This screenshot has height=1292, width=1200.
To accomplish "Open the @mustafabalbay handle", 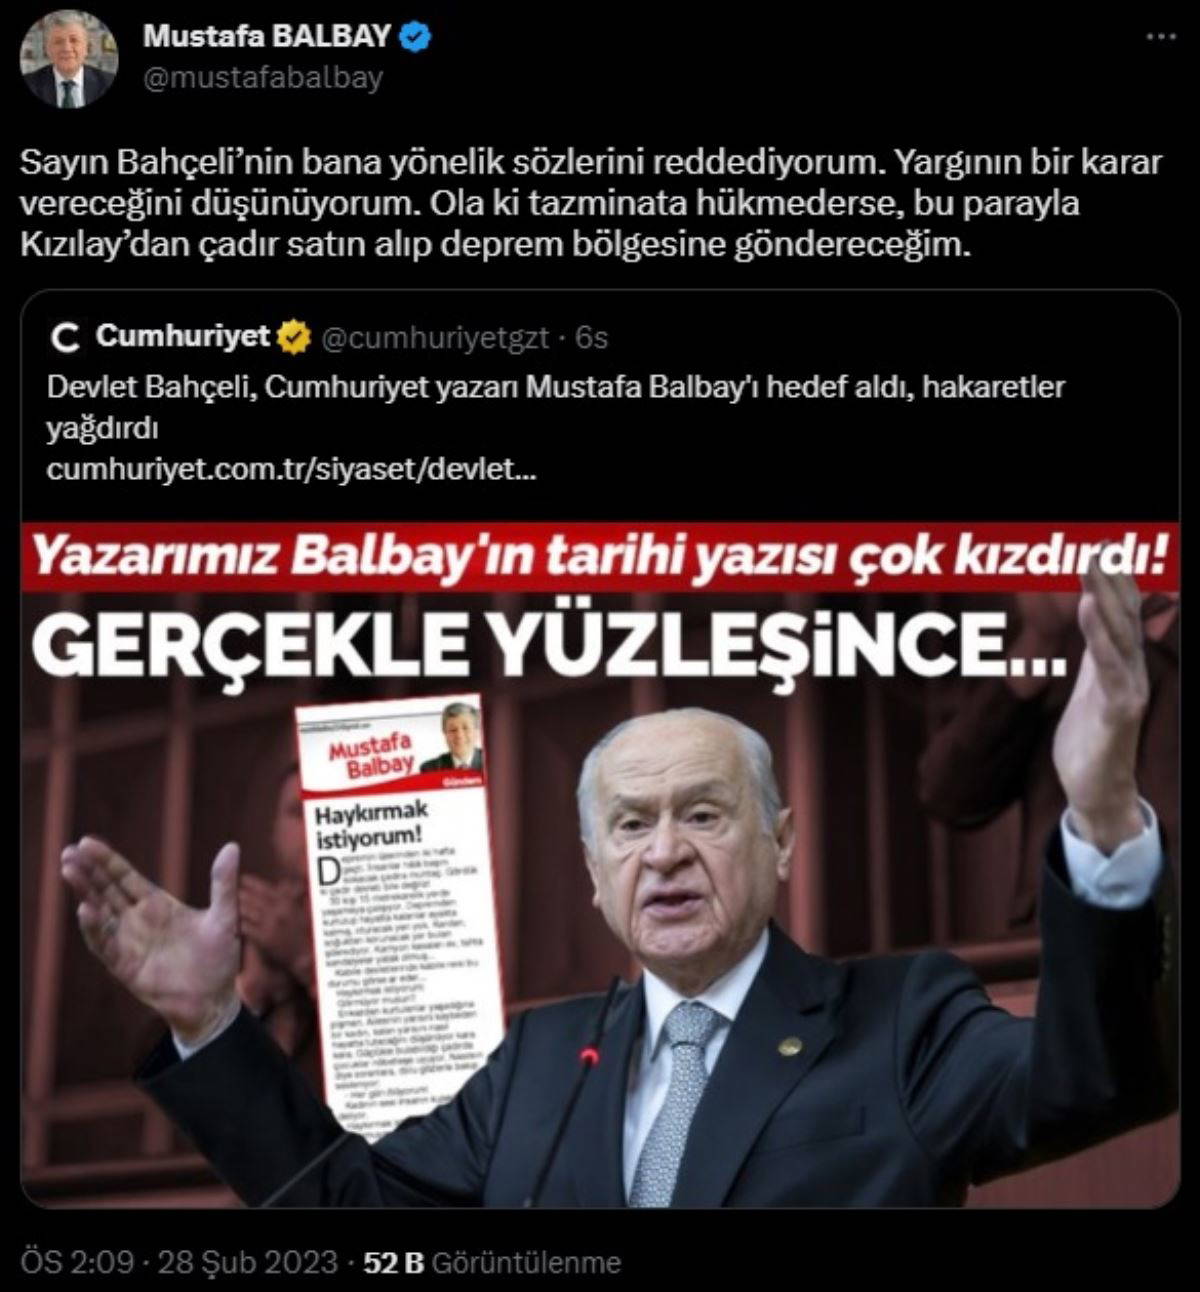I will point(263,78).
